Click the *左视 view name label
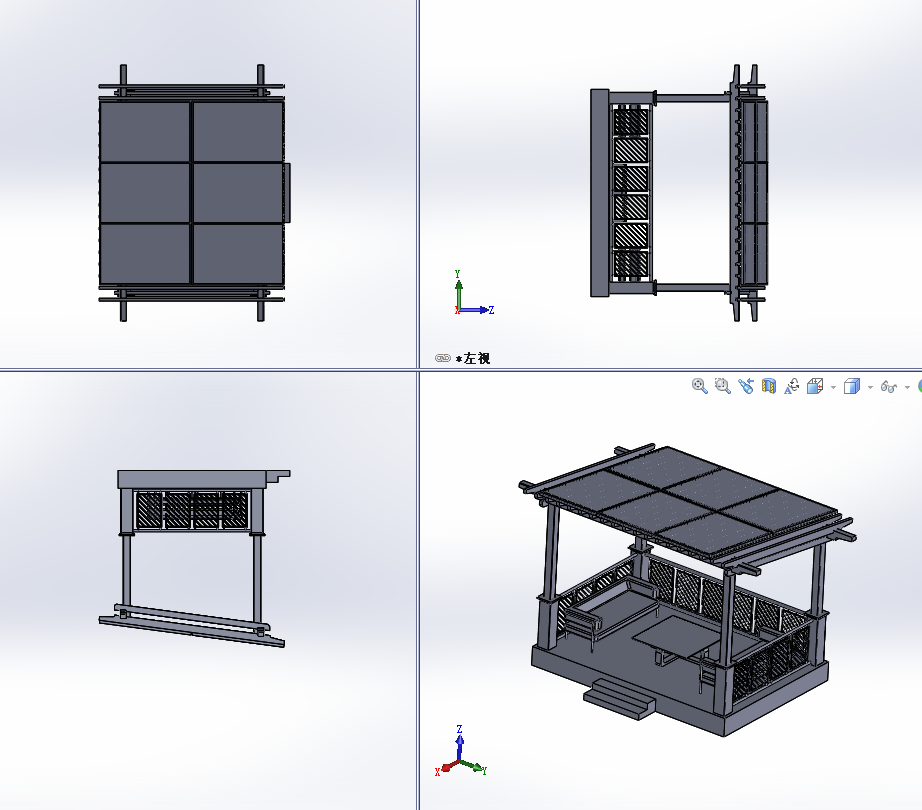Image resolution: width=922 pixels, height=810 pixels. (473, 358)
